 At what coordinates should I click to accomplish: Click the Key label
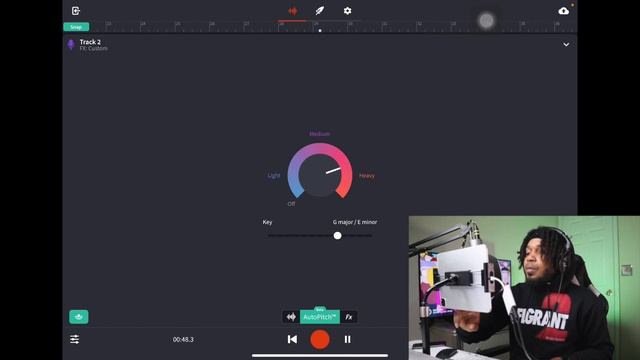(267, 222)
